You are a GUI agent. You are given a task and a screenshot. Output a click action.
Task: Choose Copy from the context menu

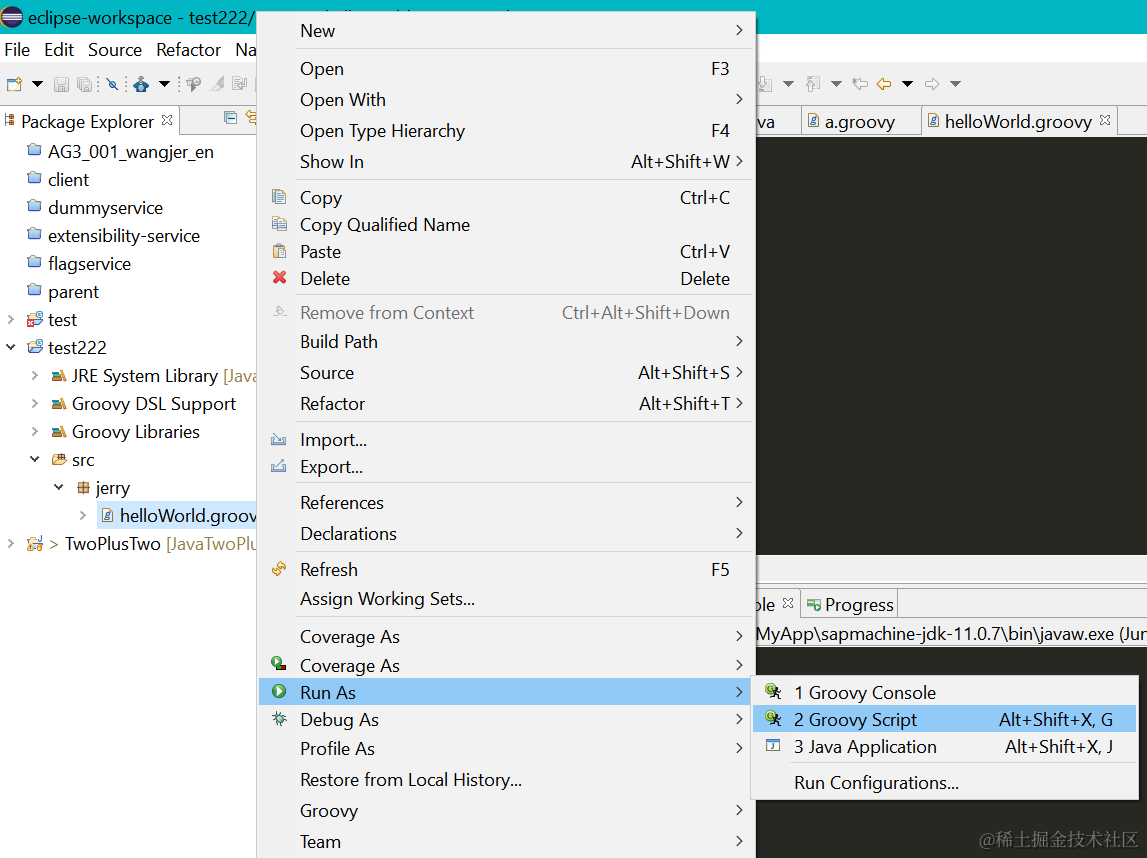(x=506, y=197)
